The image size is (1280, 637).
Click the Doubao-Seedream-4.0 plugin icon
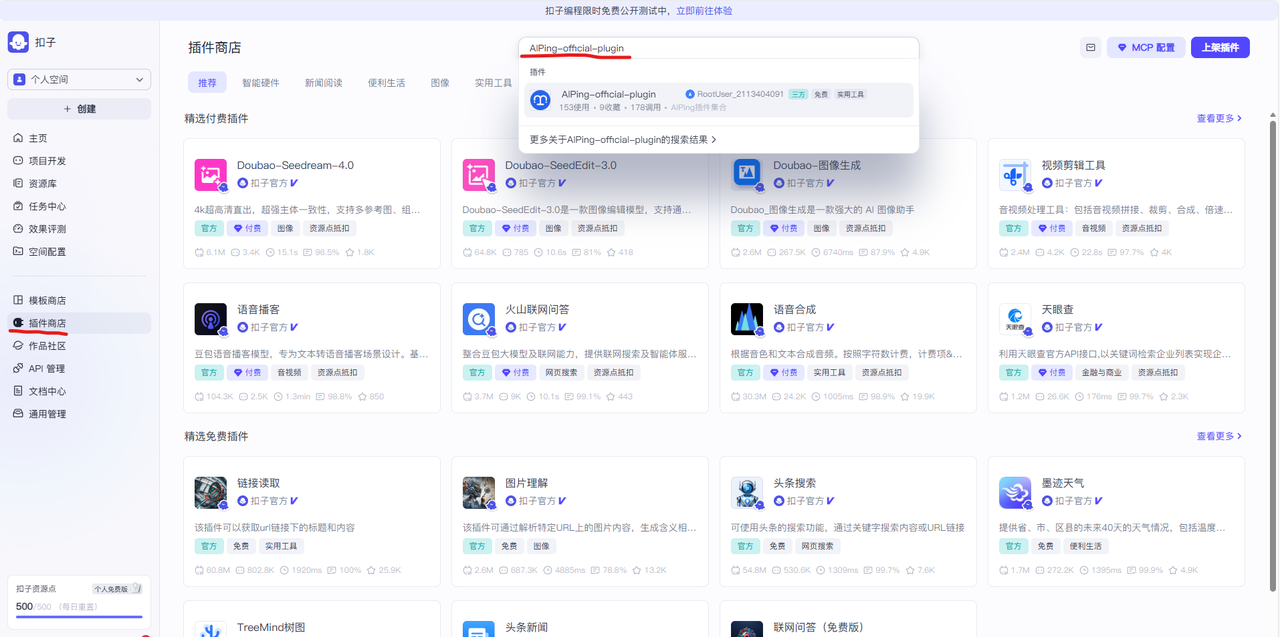211,175
